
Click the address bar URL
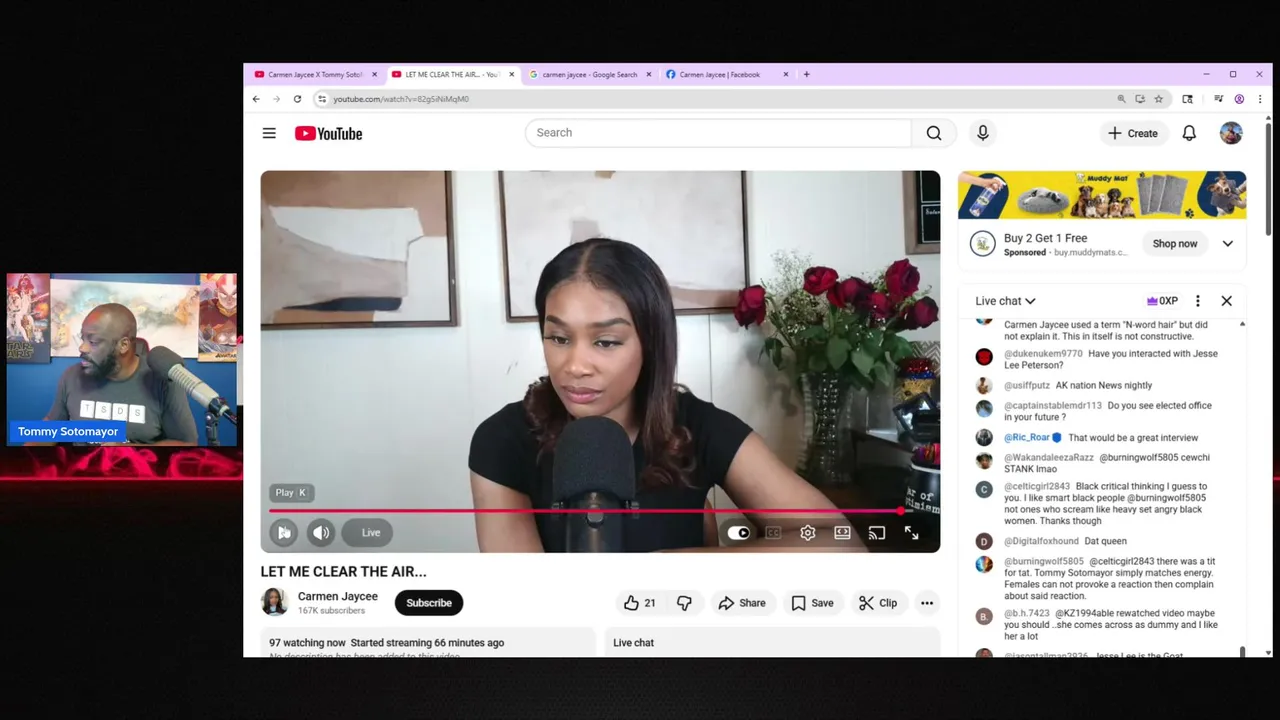[x=401, y=99]
